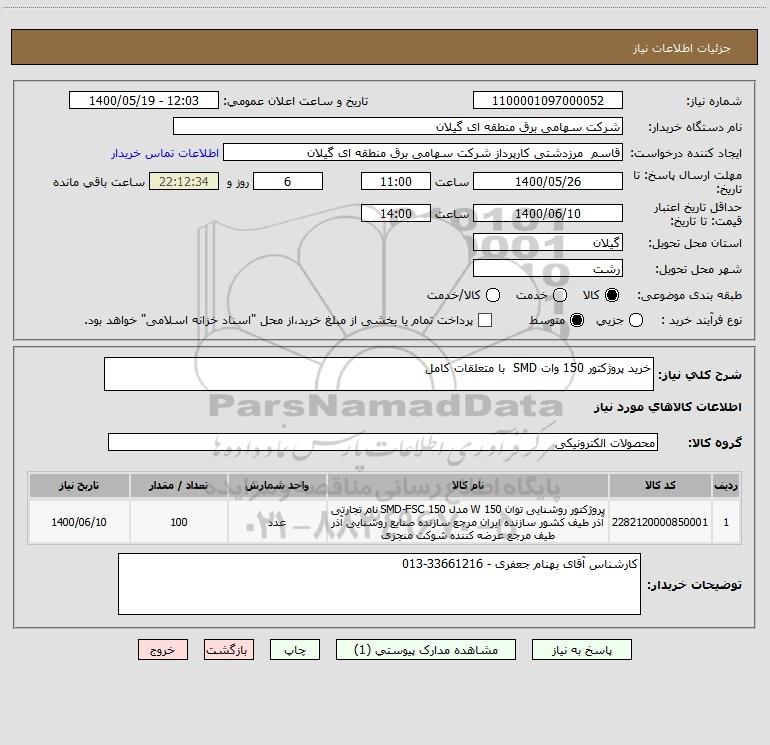
Task: Click the goods group field محصولات الکترونیکی
Action: (x=383, y=442)
